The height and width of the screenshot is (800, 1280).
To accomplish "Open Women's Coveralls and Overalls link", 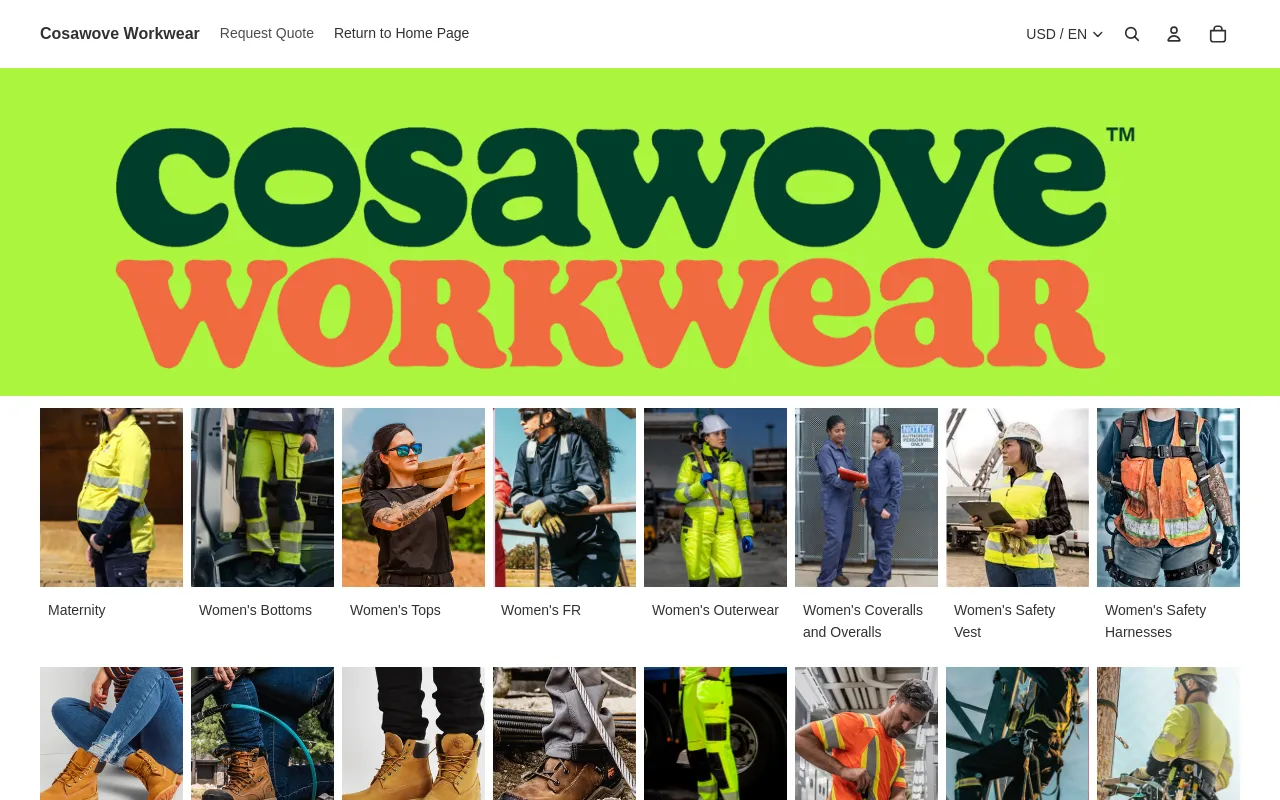I will (863, 621).
